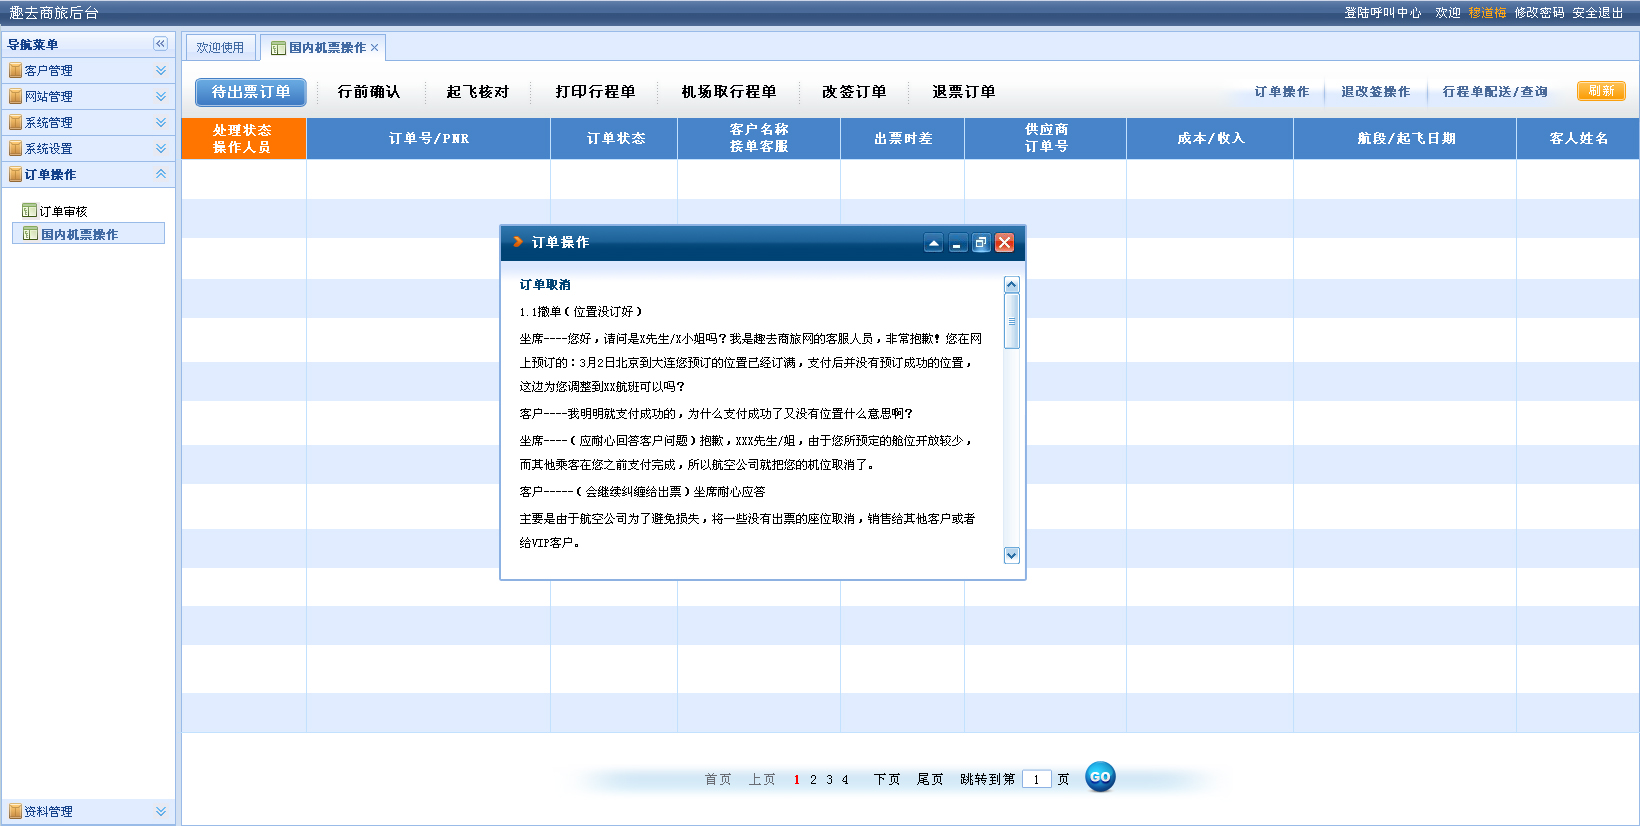This screenshot has height=826, width=1640.
Task: Expand the 客户管理 section
Action: (x=161, y=71)
